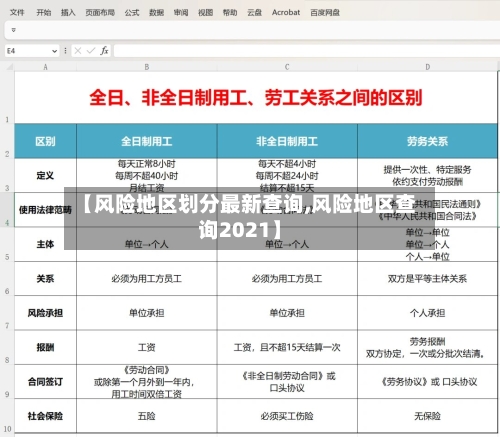Select the 非全日制用工 header cell

coord(287,141)
